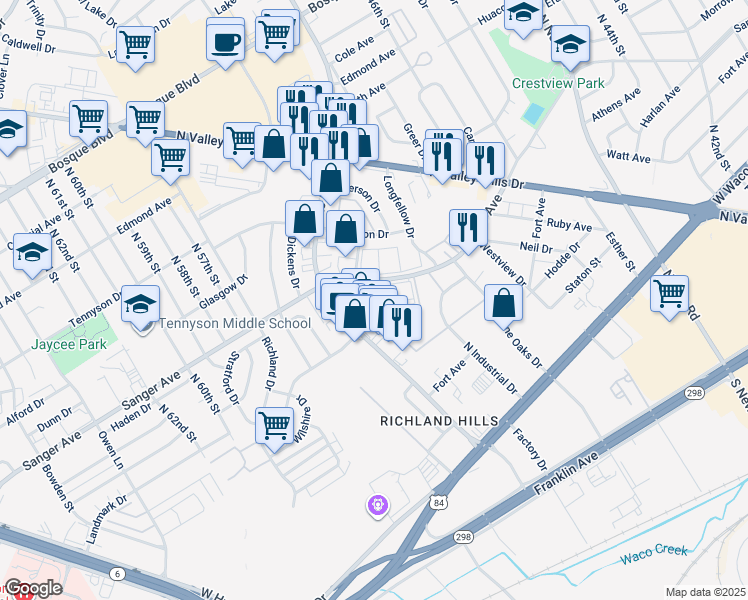Click the Map data ©2025 attribution
This screenshot has width=748, height=600.
click(704, 592)
